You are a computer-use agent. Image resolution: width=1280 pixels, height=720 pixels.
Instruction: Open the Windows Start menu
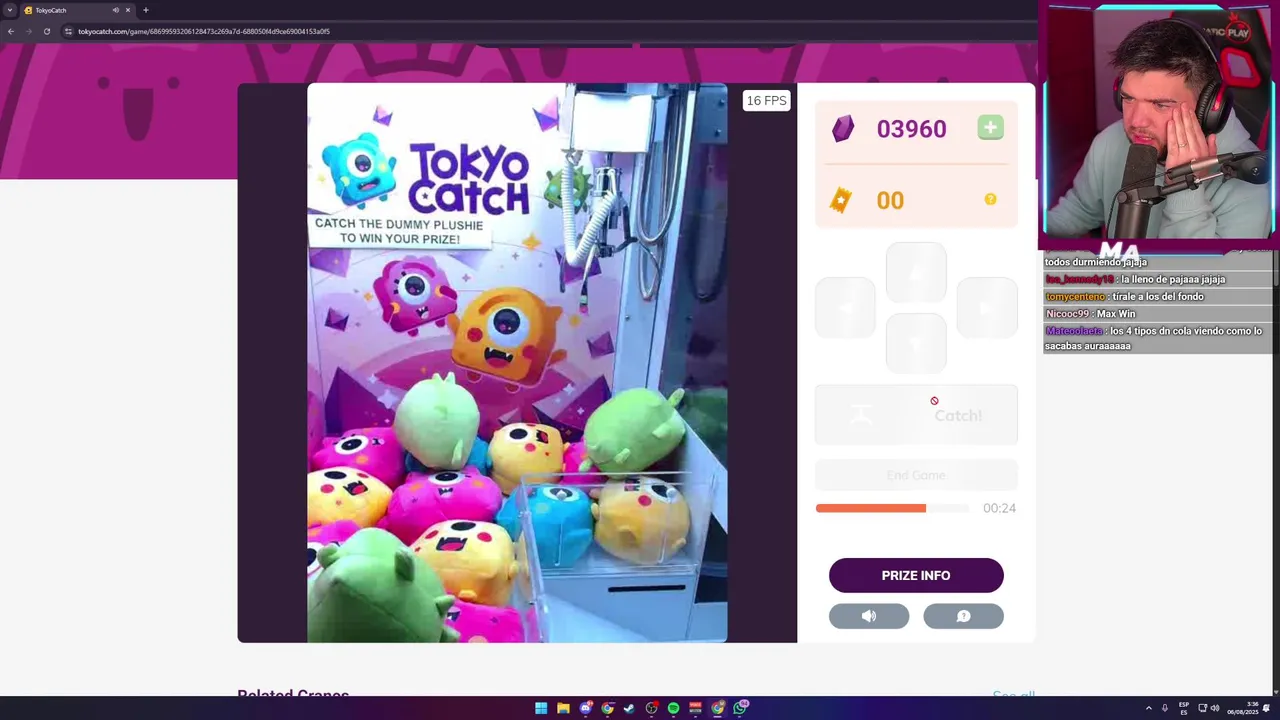pyautogui.click(x=541, y=708)
